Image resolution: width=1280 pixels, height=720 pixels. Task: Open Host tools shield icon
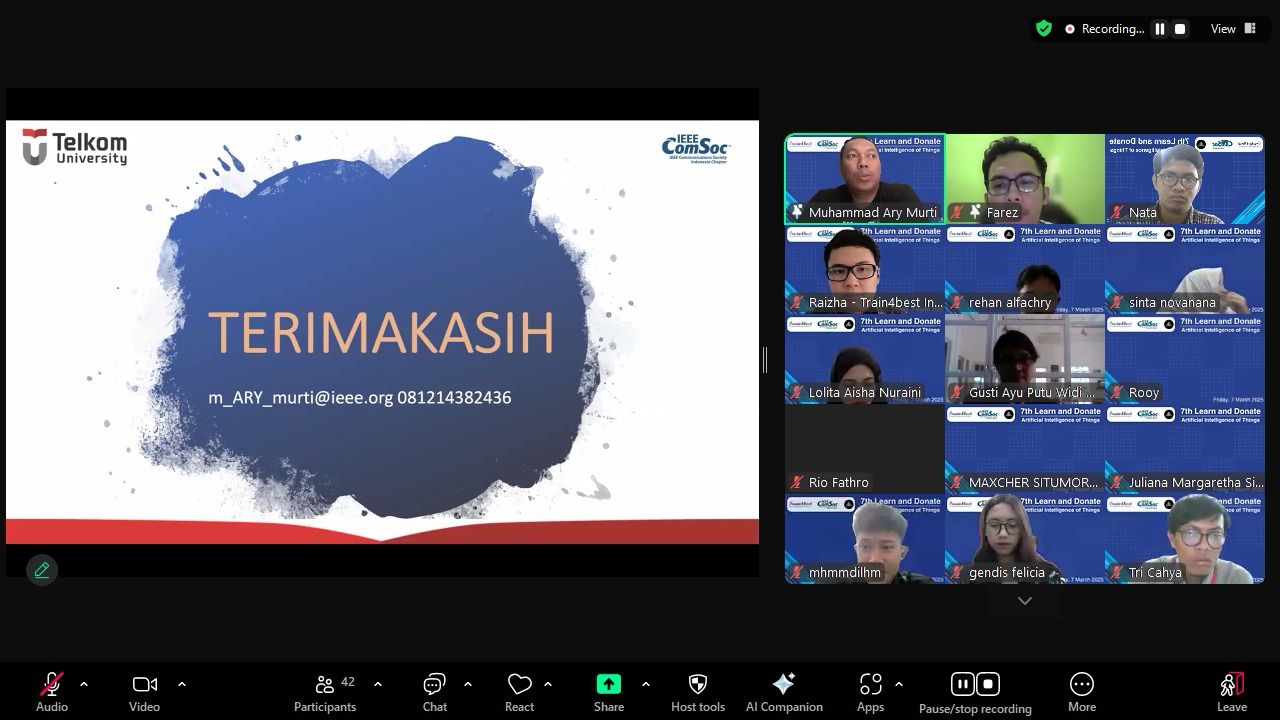click(x=698, y=691)
